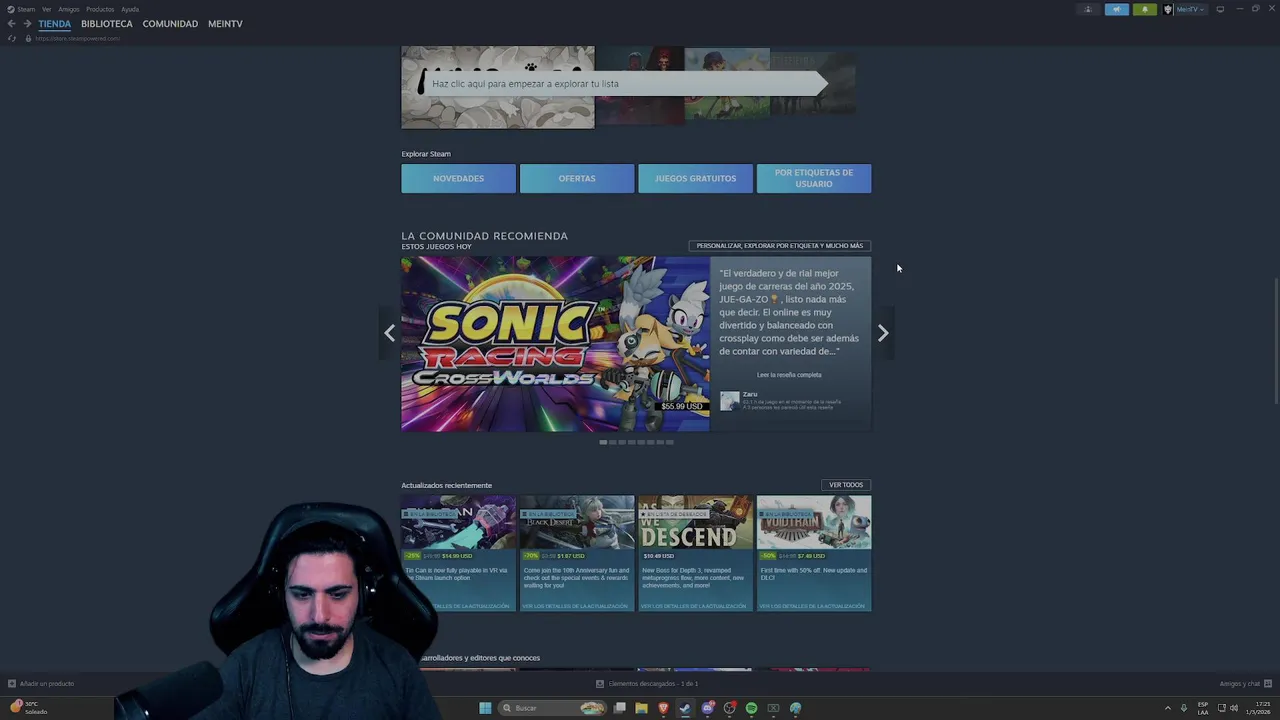Click the JUEGOS GRATUITOS button
Image resolution: width=1280 pixels, height=720 pixels.
695,178
